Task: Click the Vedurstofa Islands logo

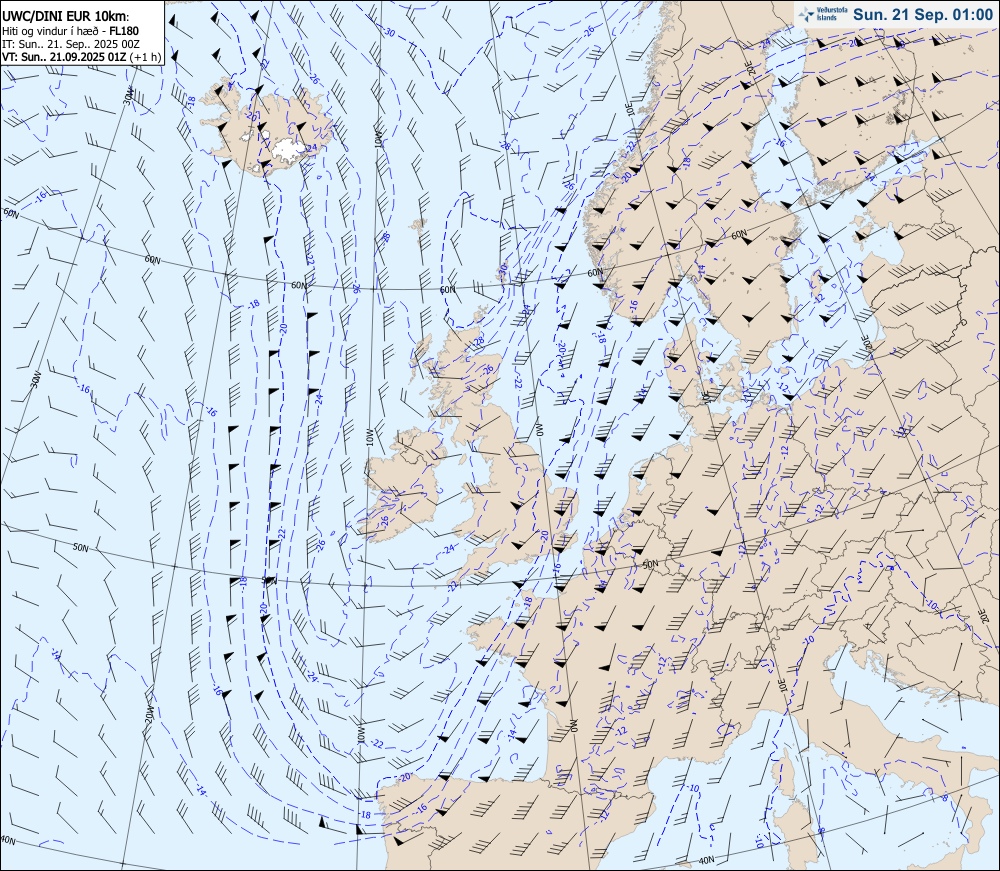Action: coord(823,13)
